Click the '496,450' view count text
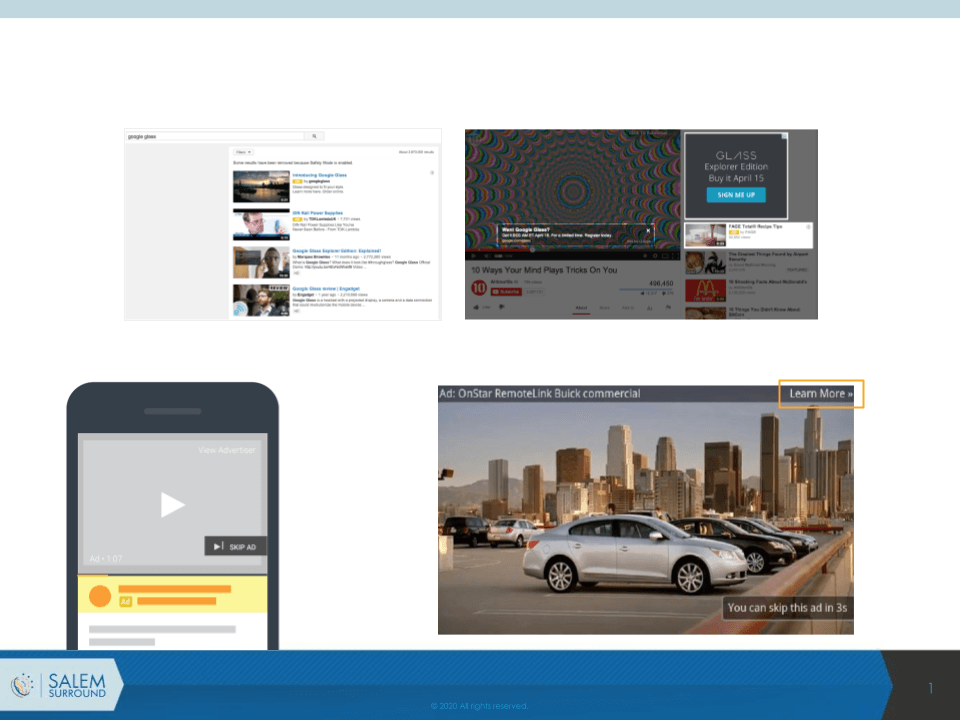 coord(661,283)
